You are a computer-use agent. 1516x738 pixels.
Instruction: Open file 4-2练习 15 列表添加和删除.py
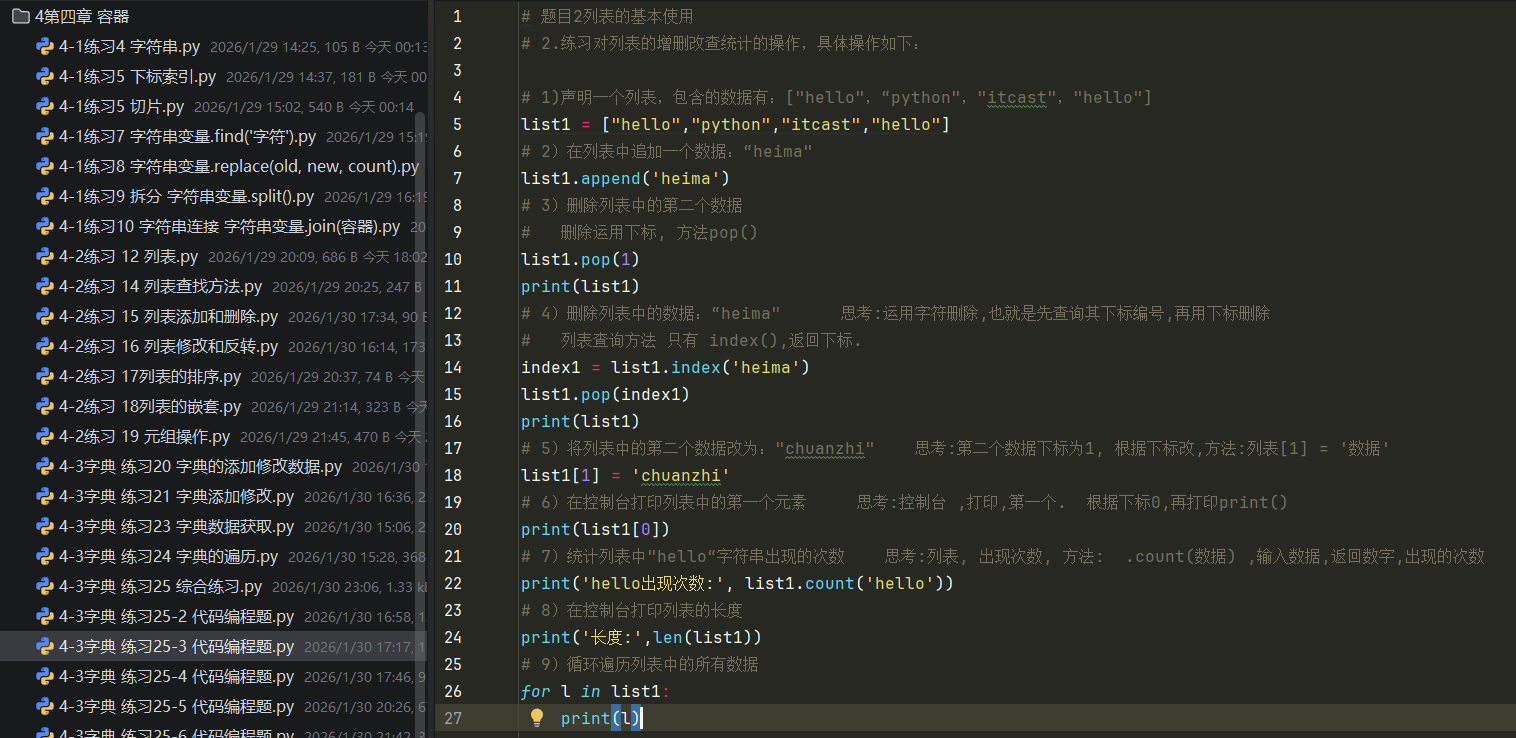coord(168,316)
